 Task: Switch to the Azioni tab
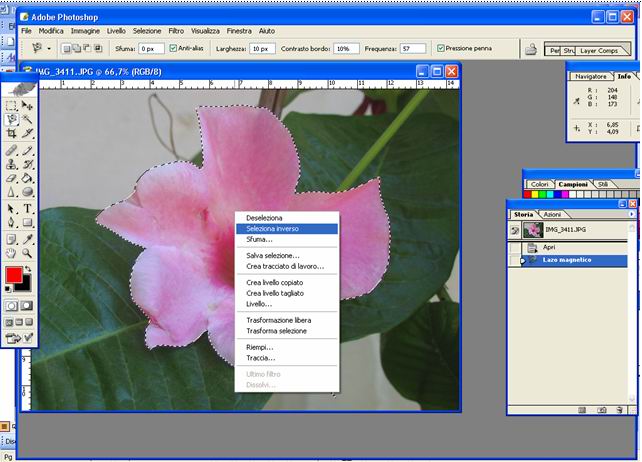[x=552, y=215]
